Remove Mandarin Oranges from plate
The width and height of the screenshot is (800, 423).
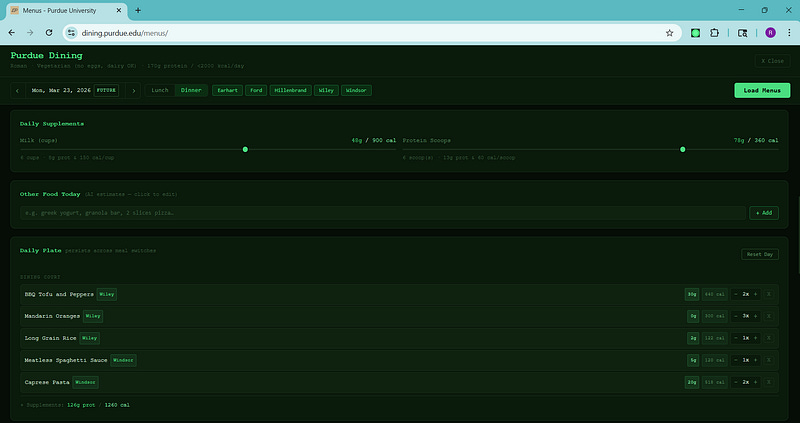769,316
